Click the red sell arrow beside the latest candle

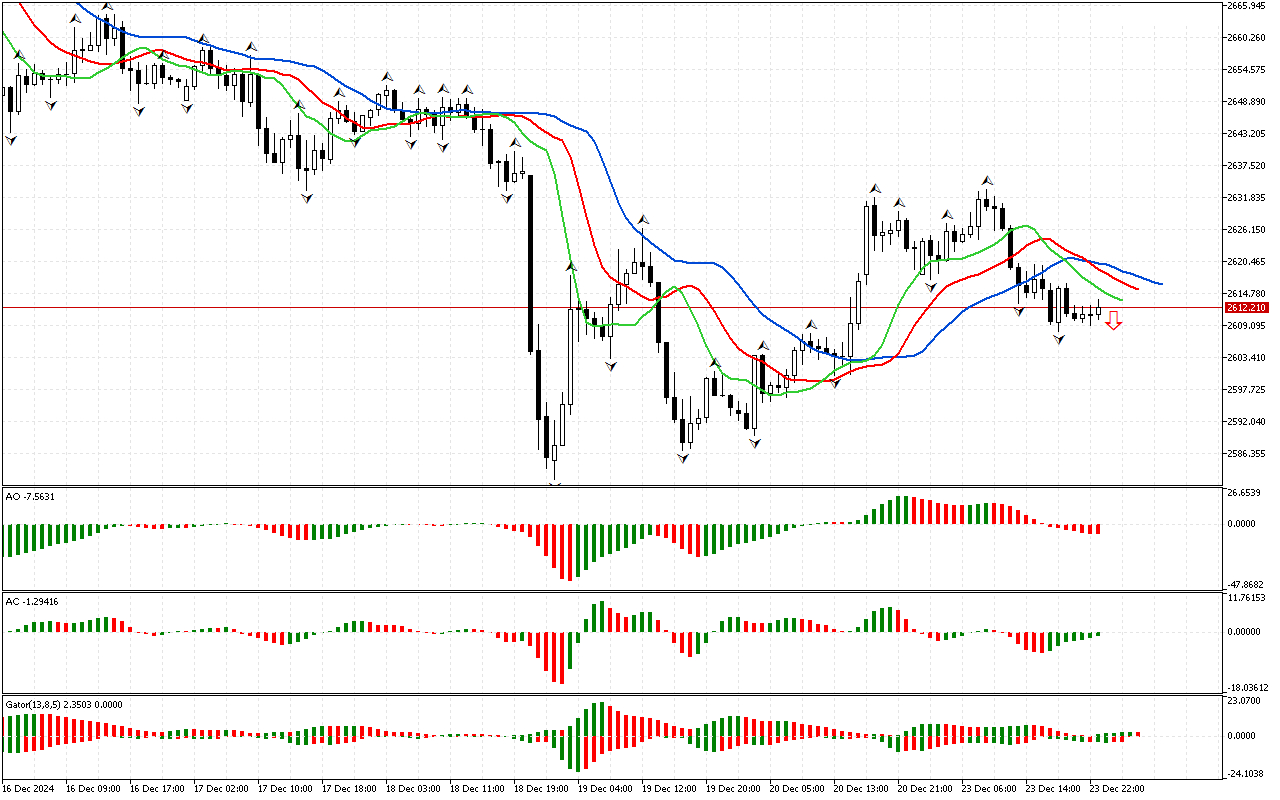[1113, 320]
